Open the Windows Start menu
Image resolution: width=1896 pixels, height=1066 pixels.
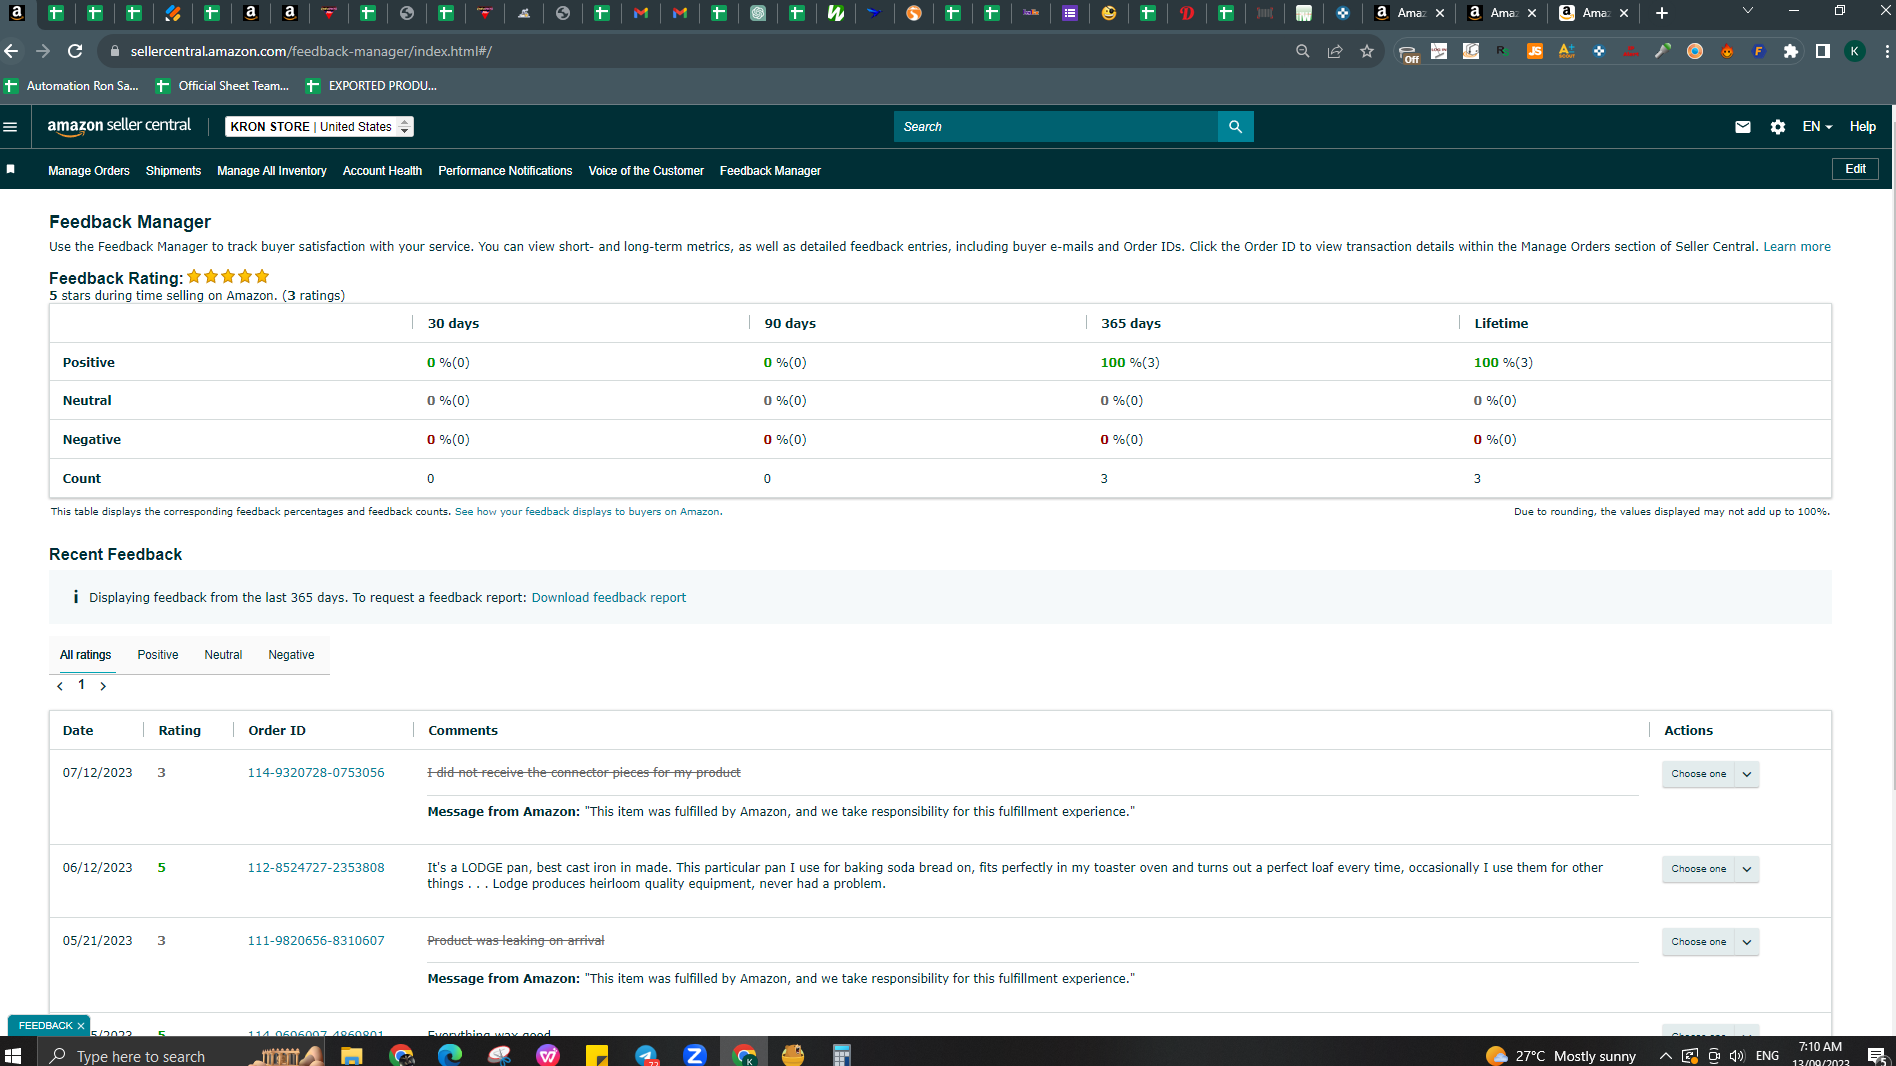coord(13,1055)
